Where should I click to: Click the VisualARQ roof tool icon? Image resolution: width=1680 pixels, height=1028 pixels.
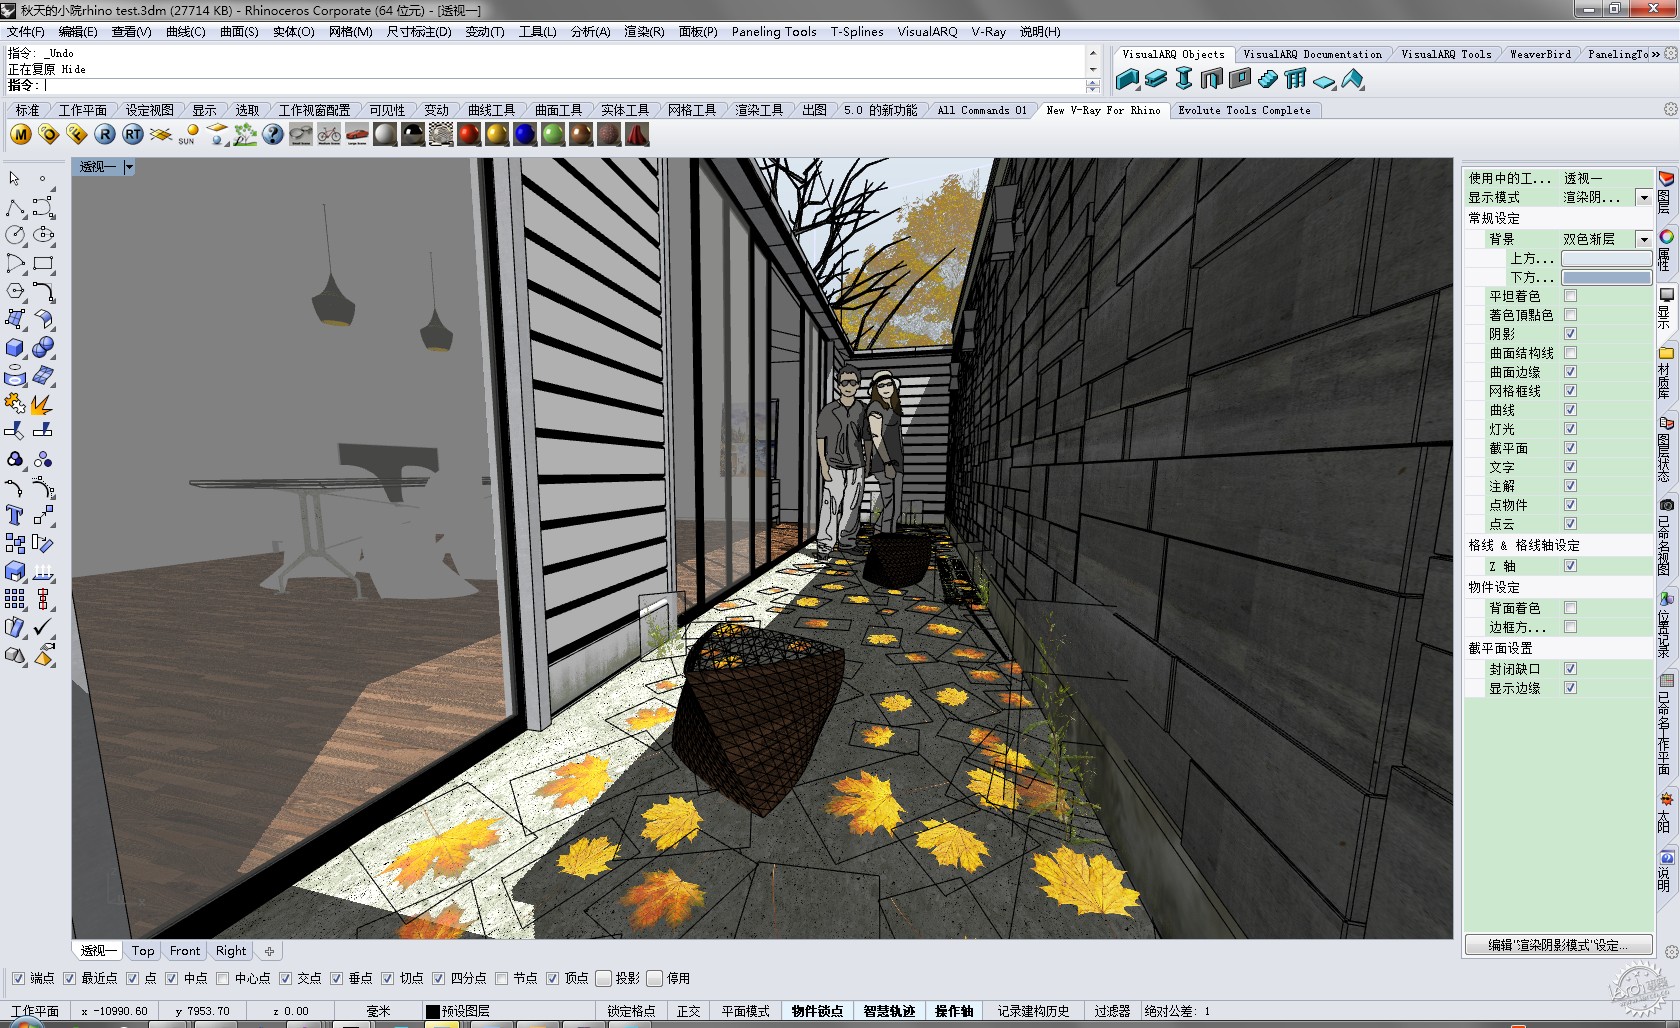1352,79
